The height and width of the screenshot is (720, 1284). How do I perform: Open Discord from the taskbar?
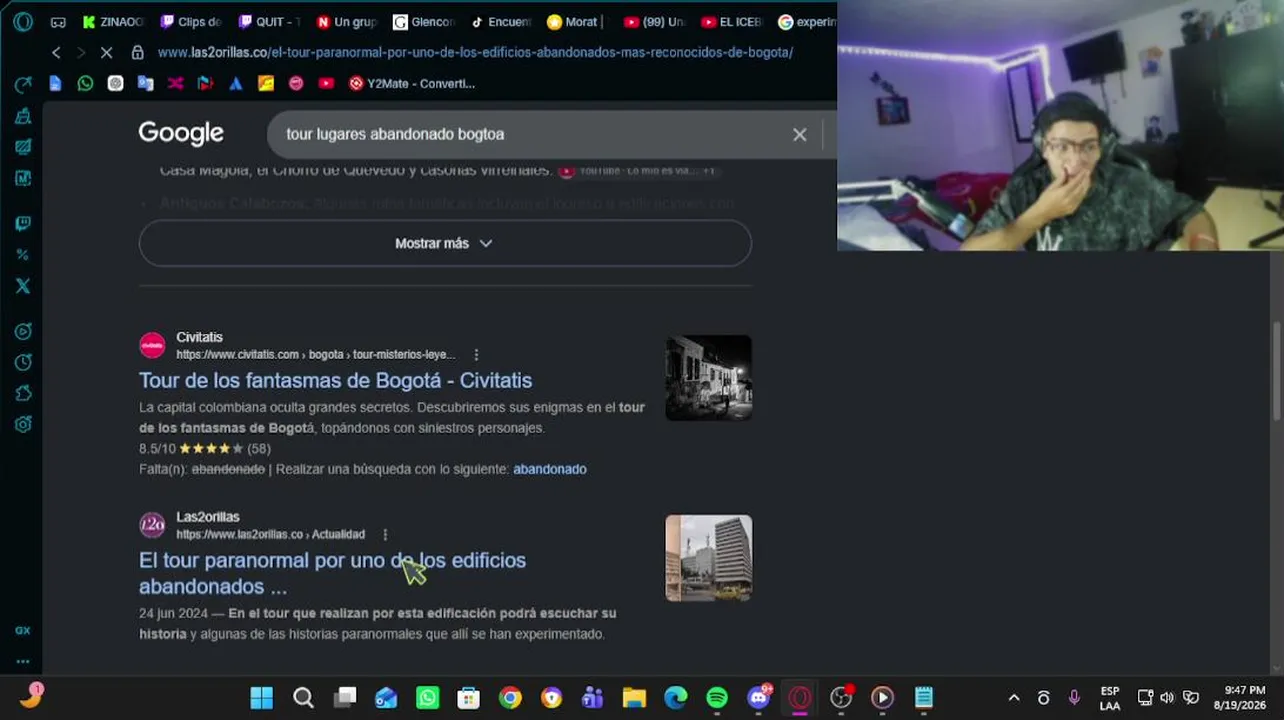pyautogui.click(x=759, y=697)
